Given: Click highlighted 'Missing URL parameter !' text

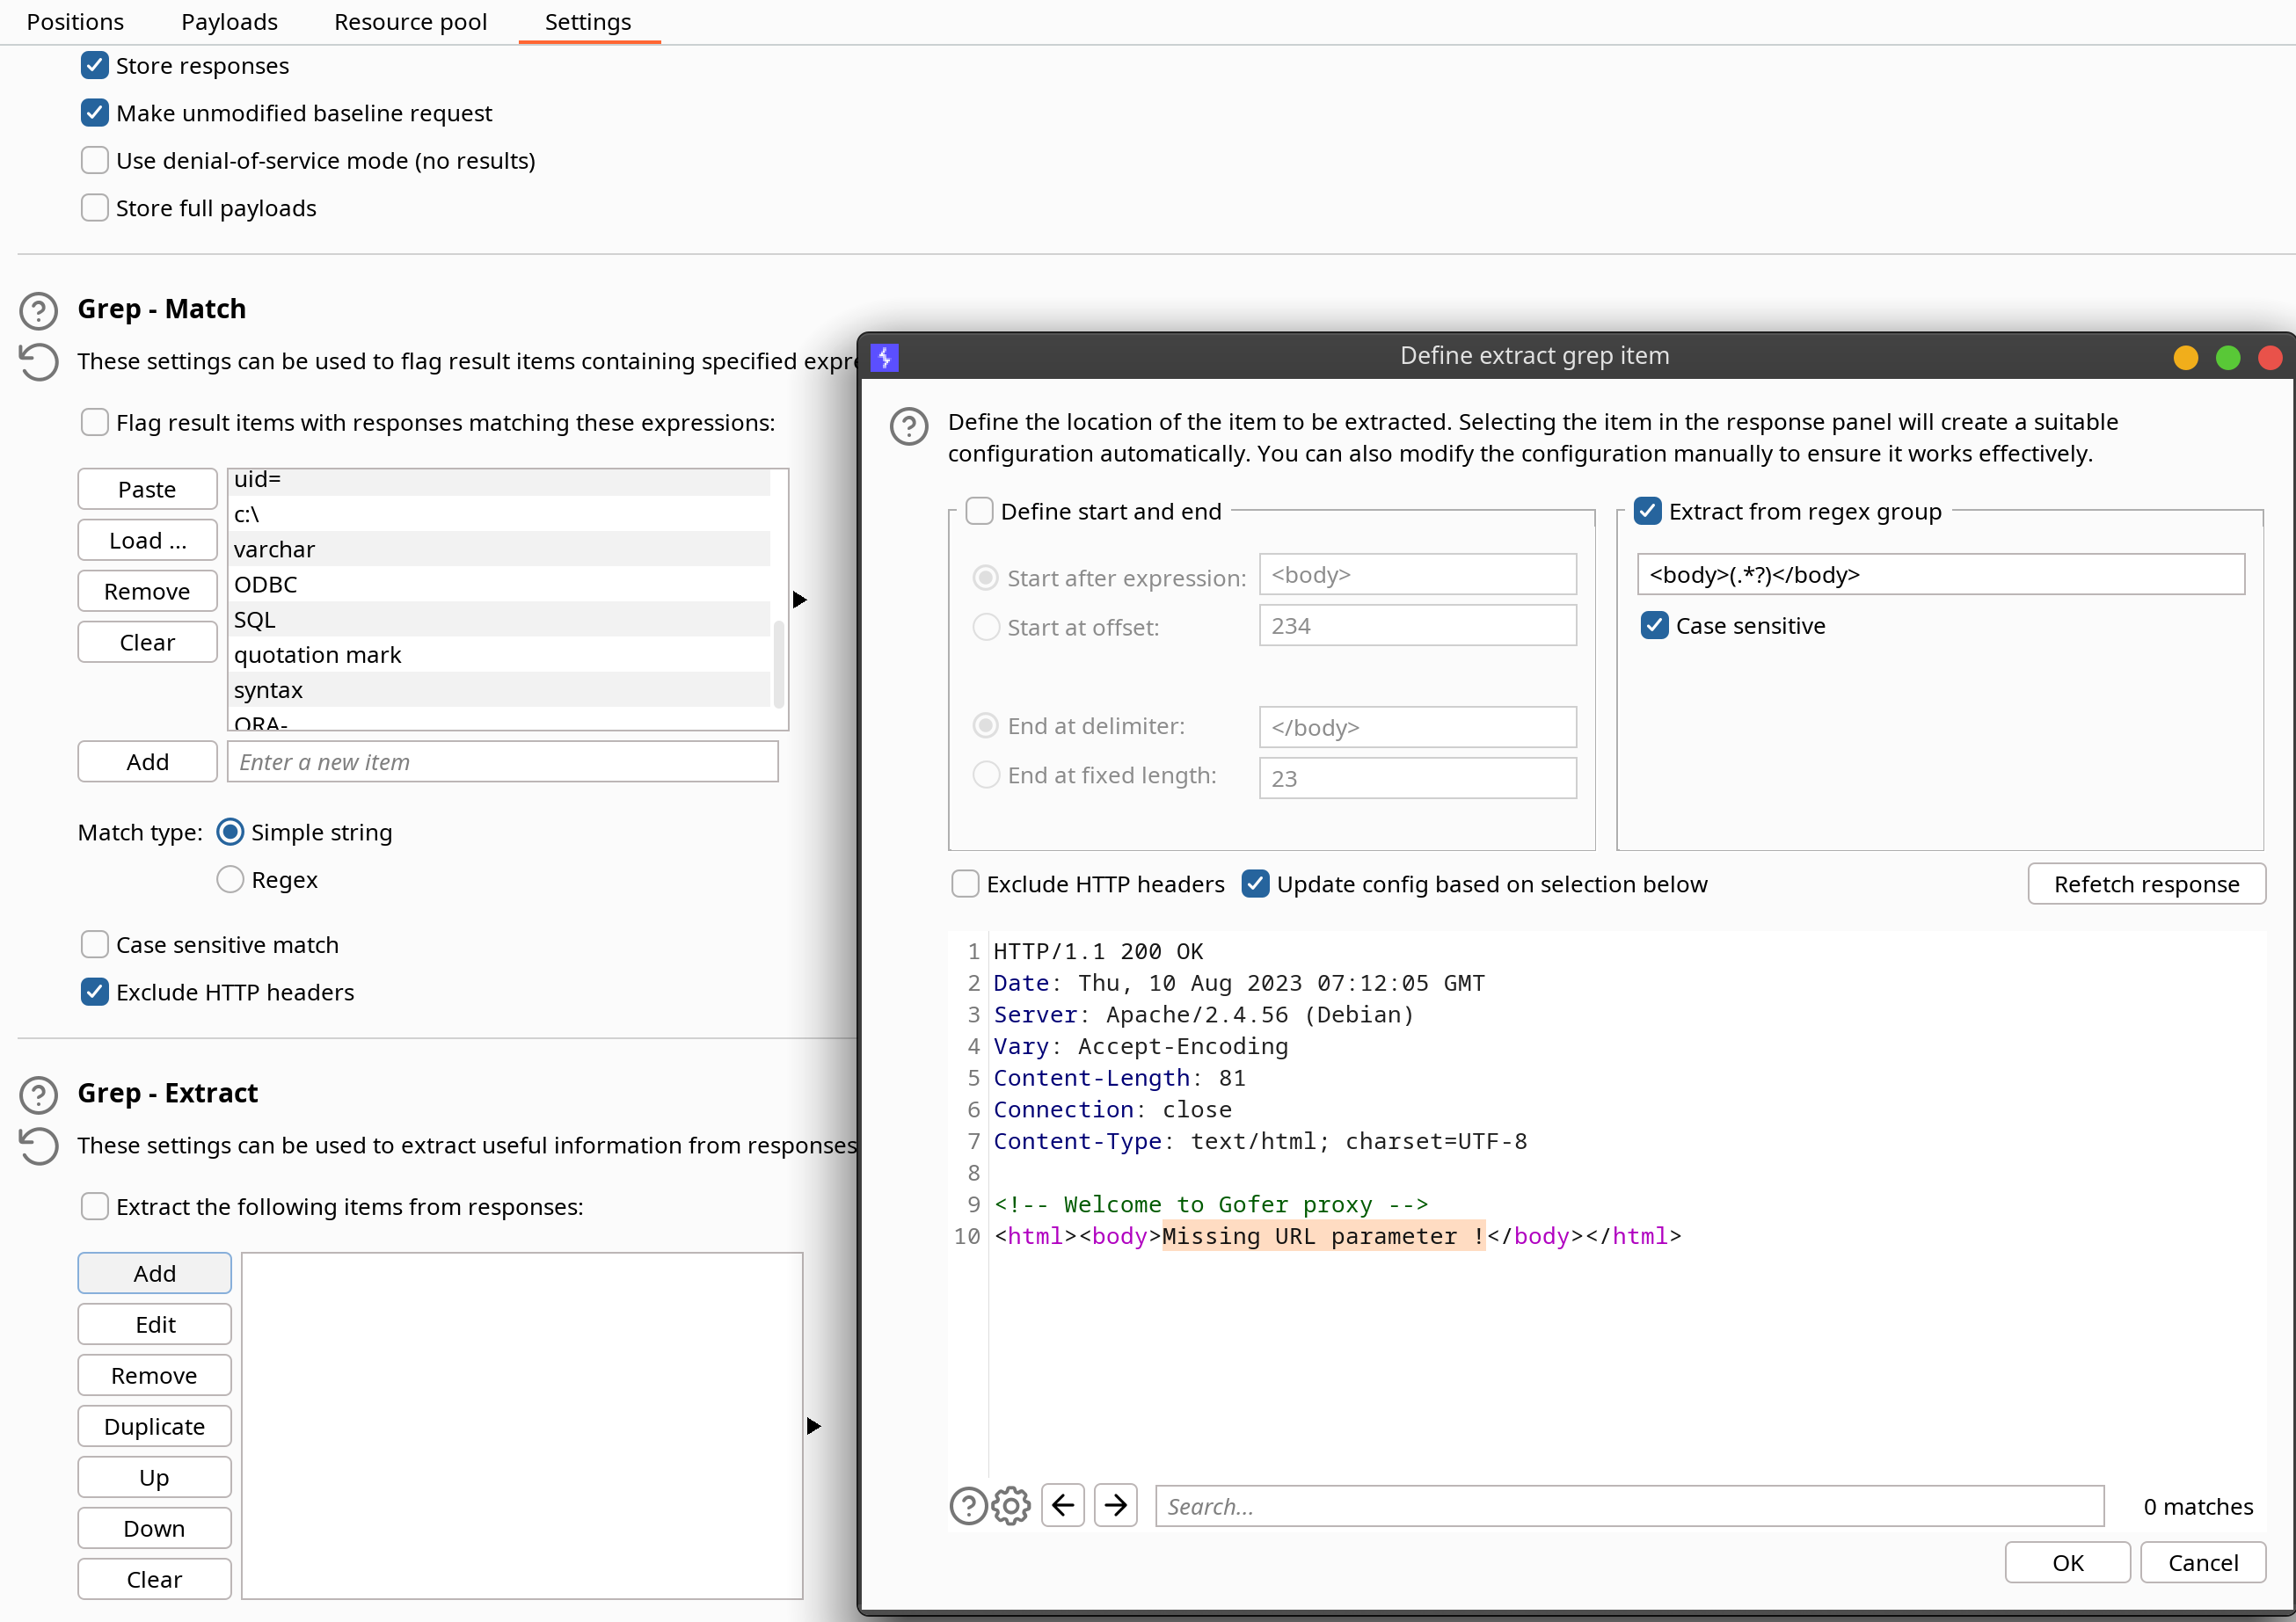Looking at the screenshot, I should (x=1323, y=1236).
